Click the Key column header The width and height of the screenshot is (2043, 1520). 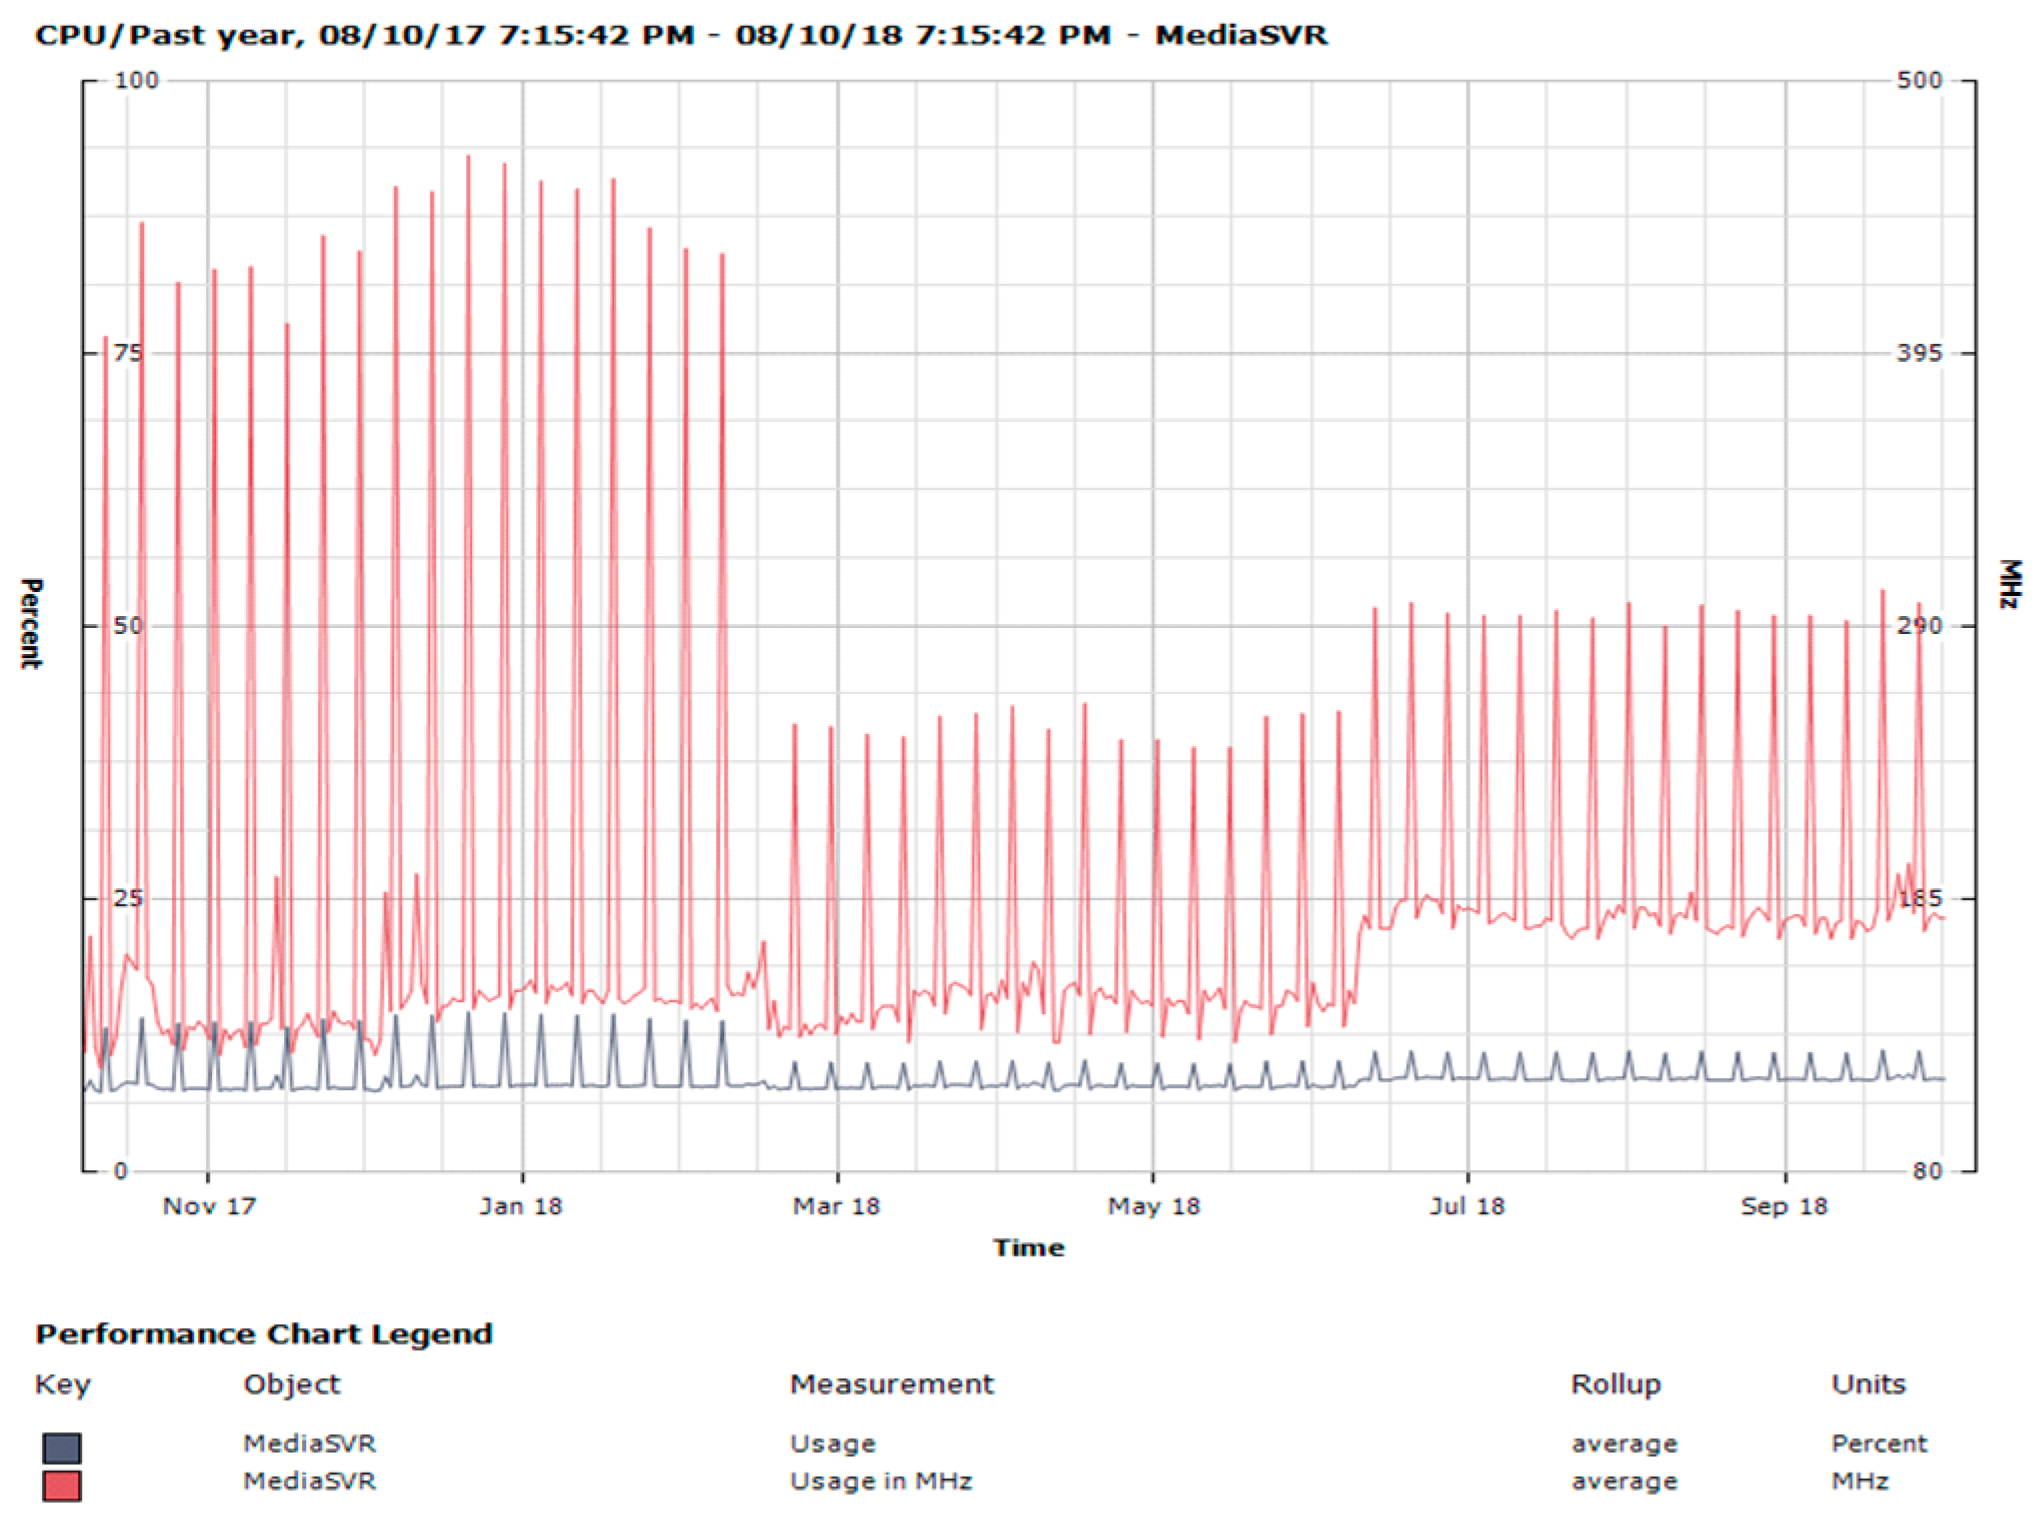click(x=62, y=1384)
